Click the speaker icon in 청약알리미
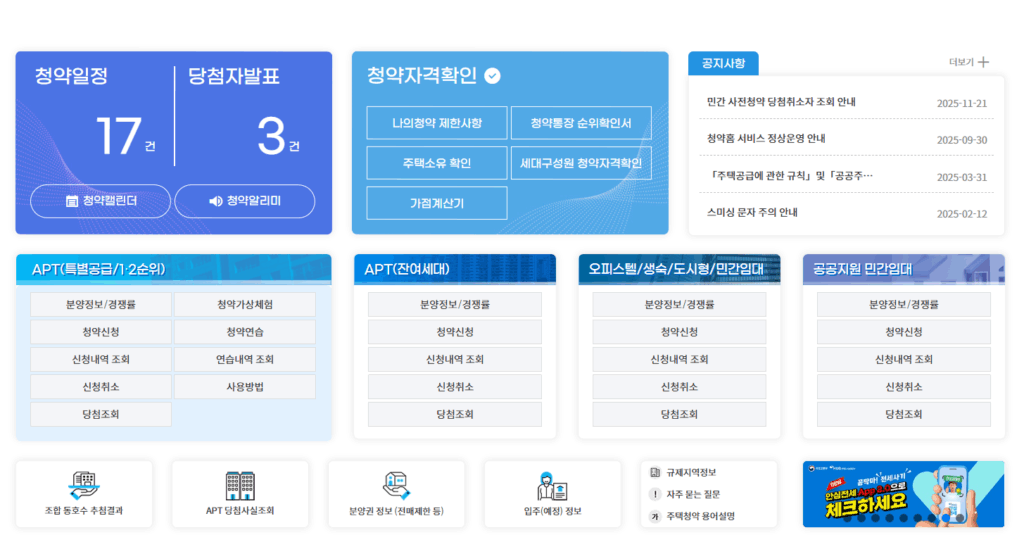 click(216, 201)
